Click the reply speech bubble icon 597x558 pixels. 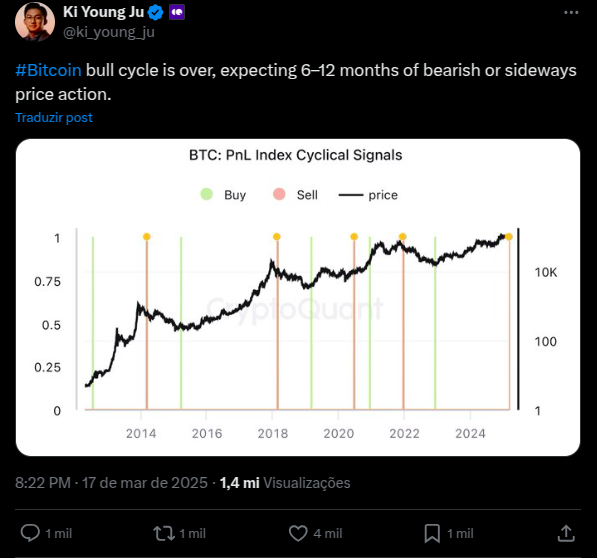click(30, 533)
